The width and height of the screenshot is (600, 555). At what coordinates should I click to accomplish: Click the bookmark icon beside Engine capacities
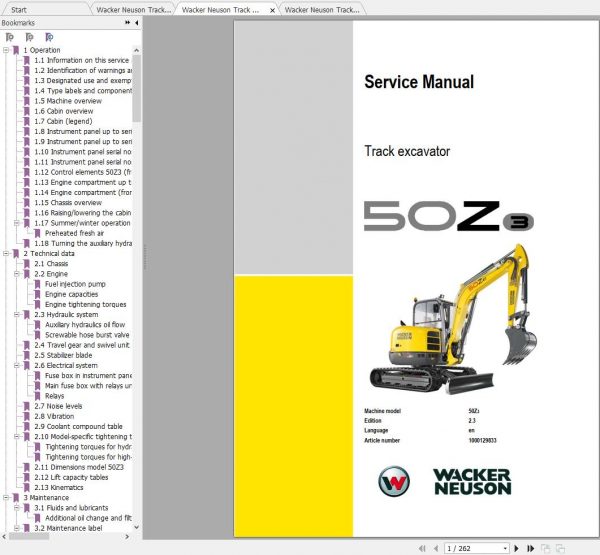click(x=38, y=294)
